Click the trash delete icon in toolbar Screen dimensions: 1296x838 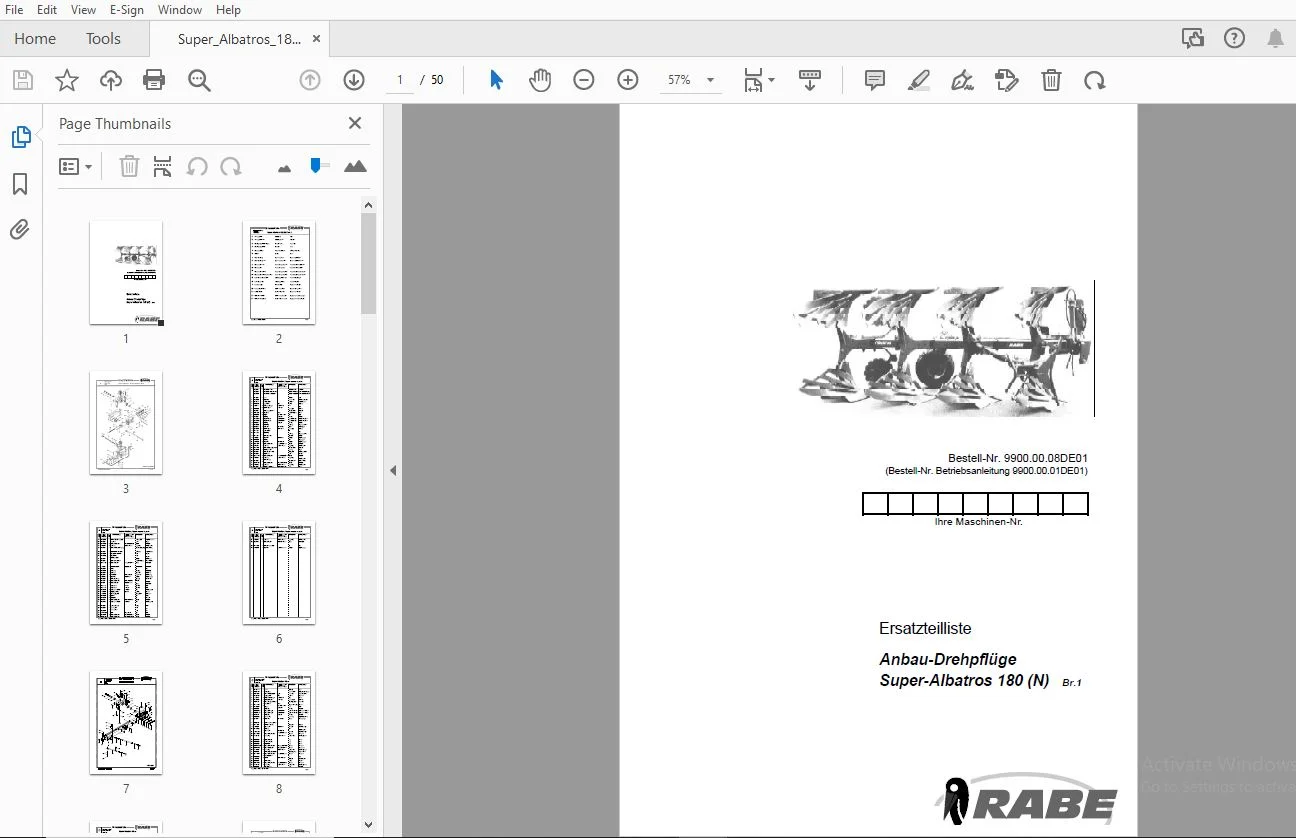1051,80
